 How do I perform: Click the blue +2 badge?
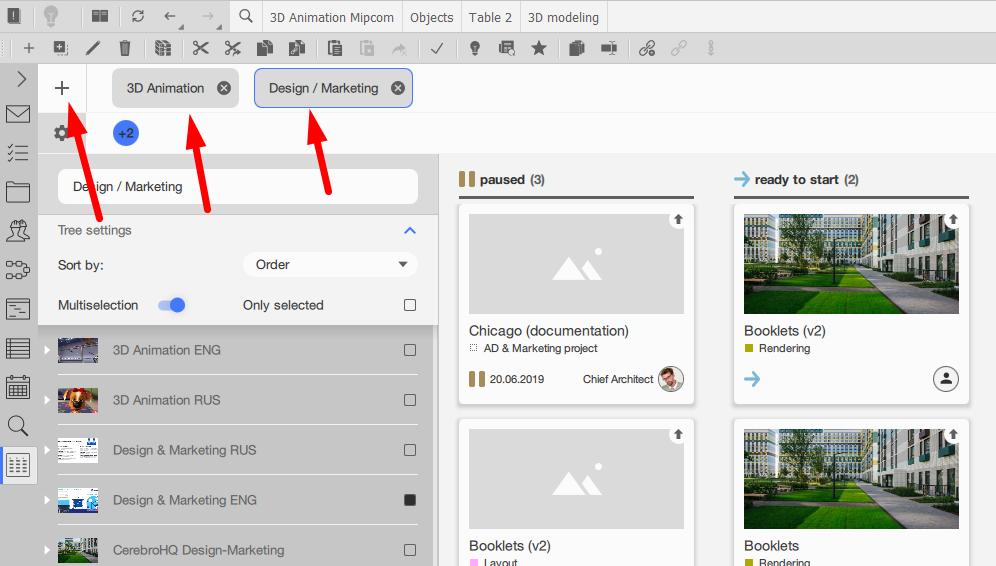(126, 133)
